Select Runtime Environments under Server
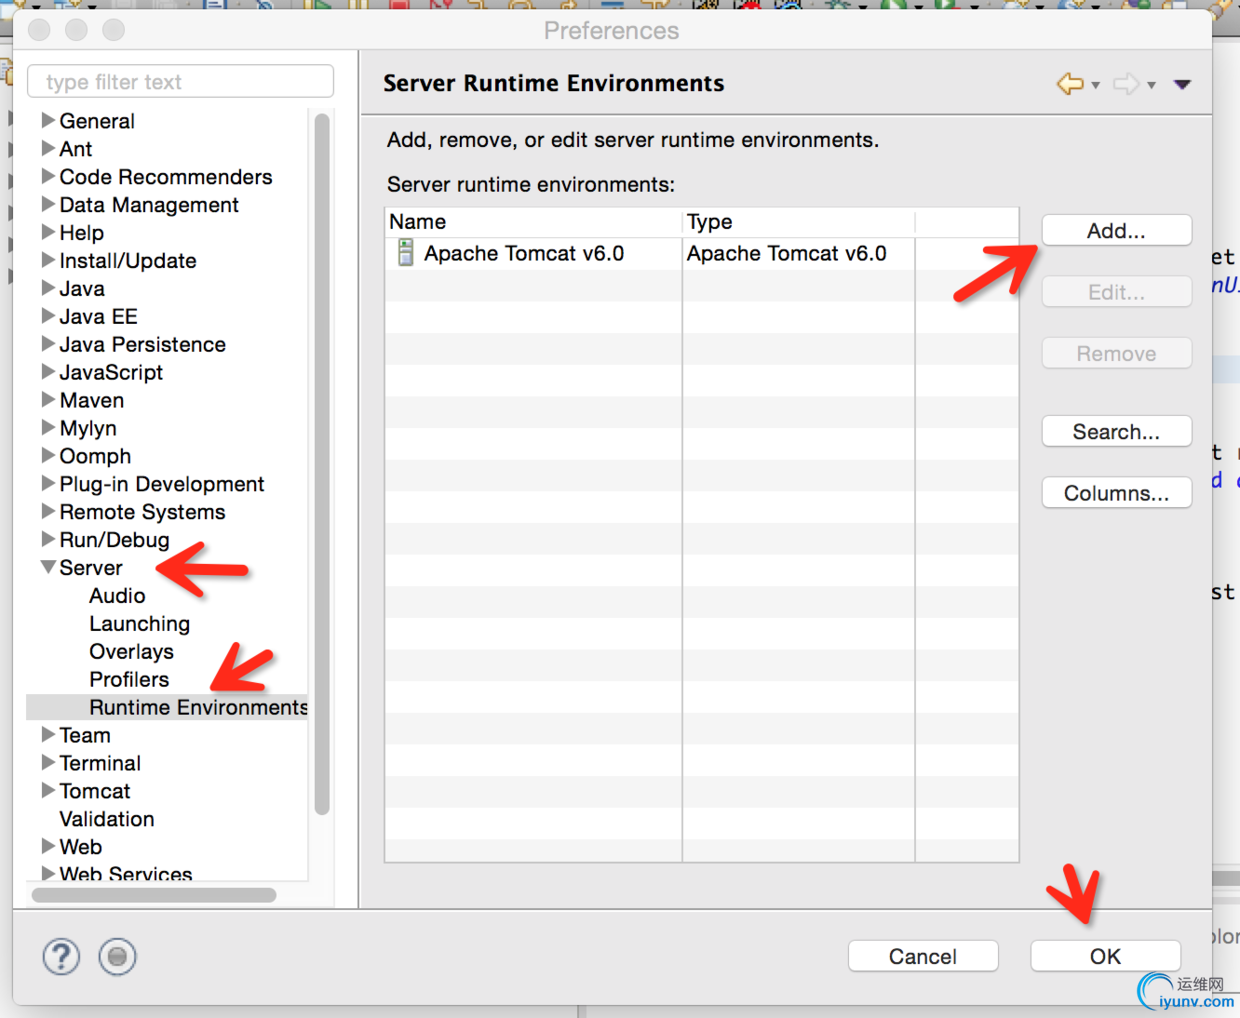Screen dimensions: 1240x1018 coord(198,707)
